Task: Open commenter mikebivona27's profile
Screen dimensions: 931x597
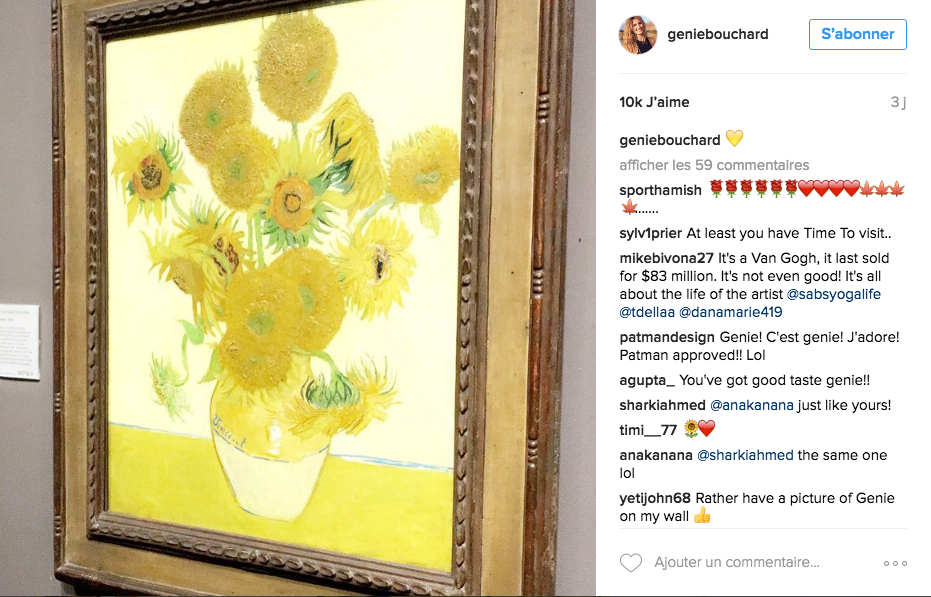Action: 666,258
